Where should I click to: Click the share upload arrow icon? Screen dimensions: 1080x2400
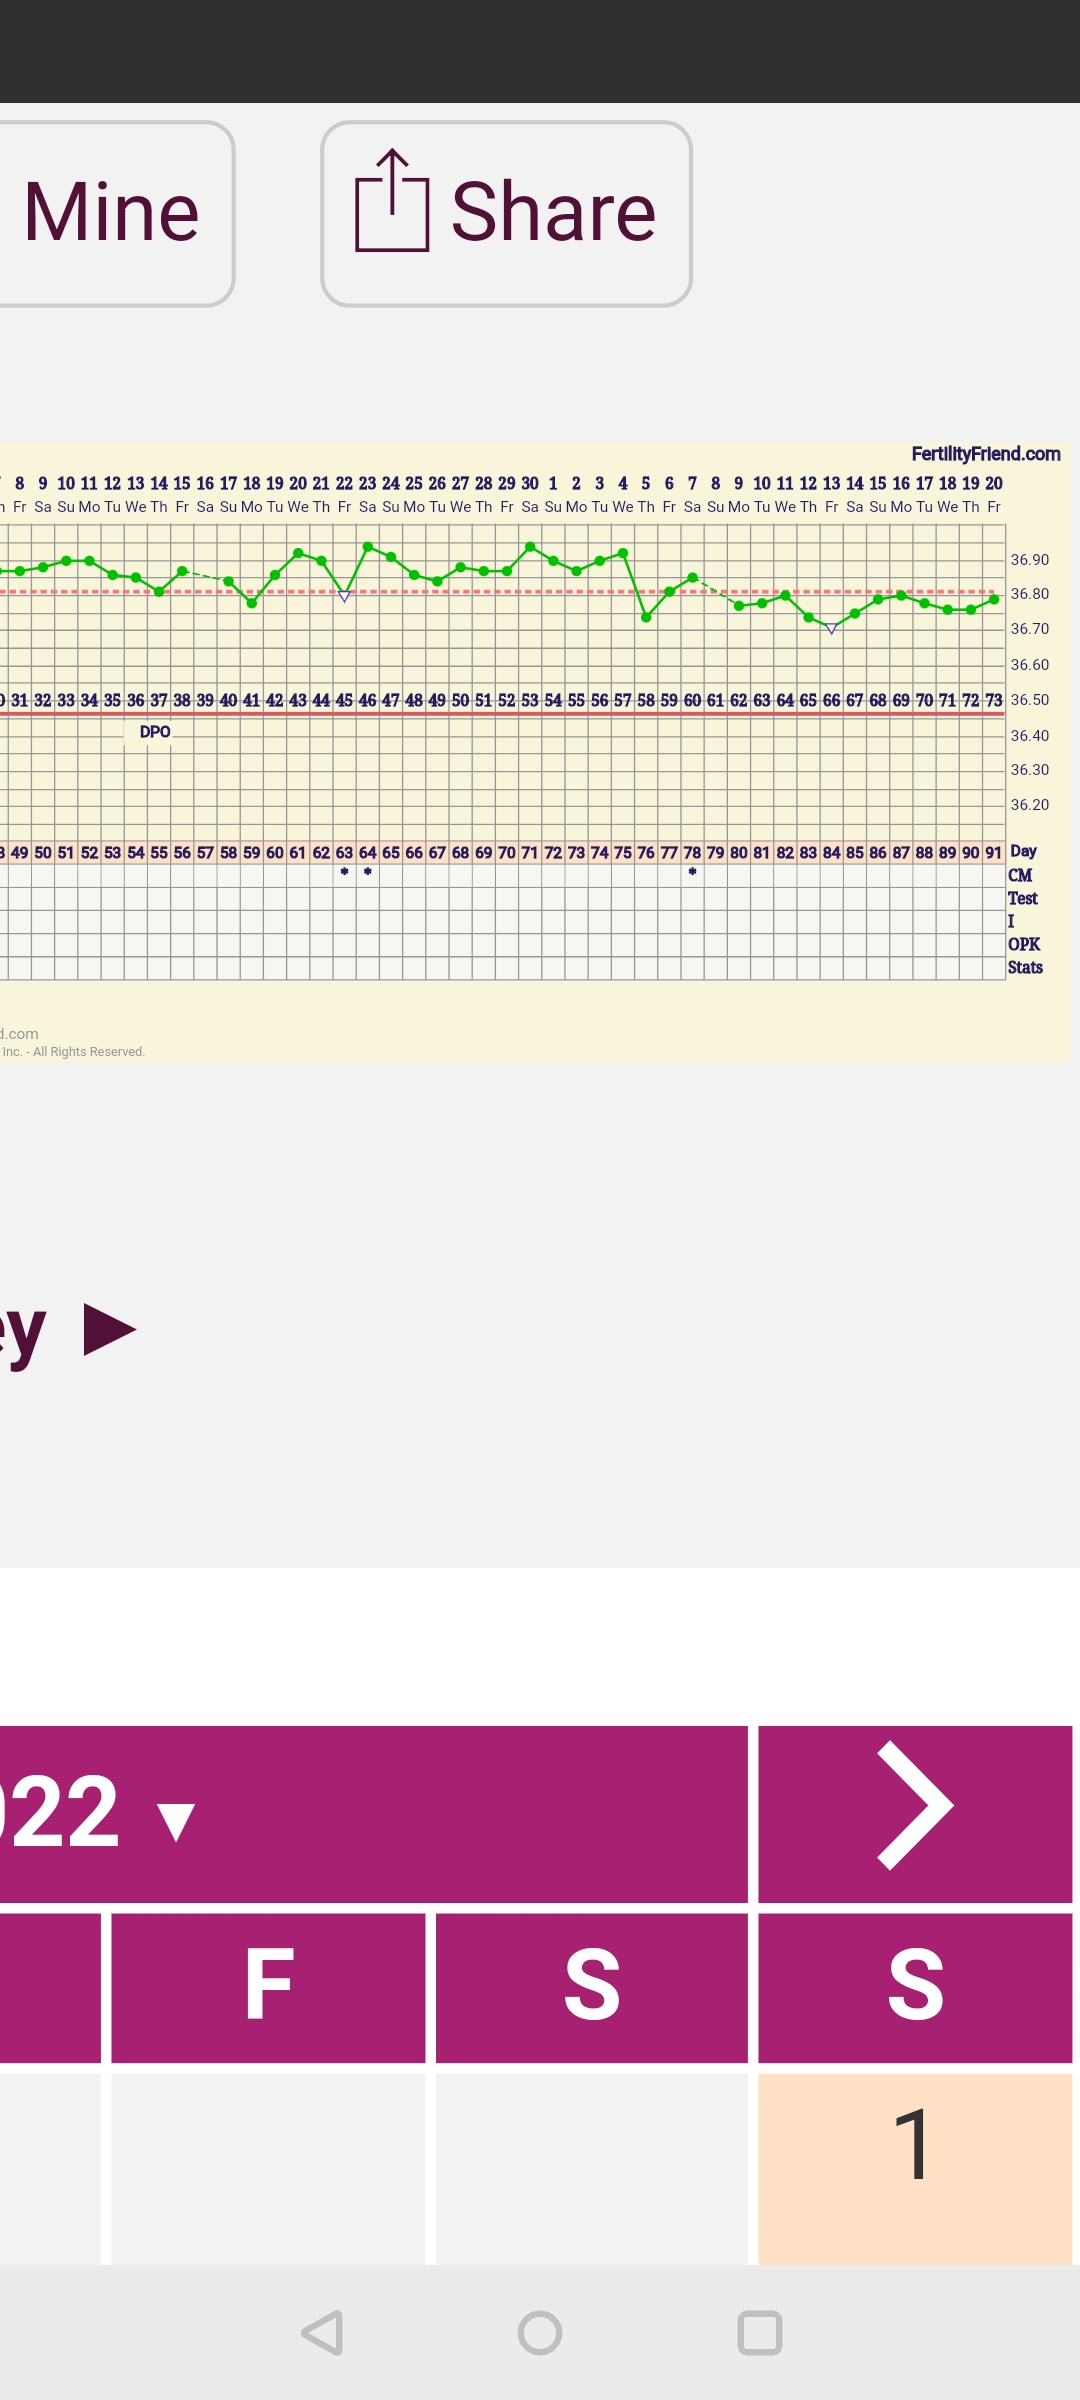pos(392,201)
